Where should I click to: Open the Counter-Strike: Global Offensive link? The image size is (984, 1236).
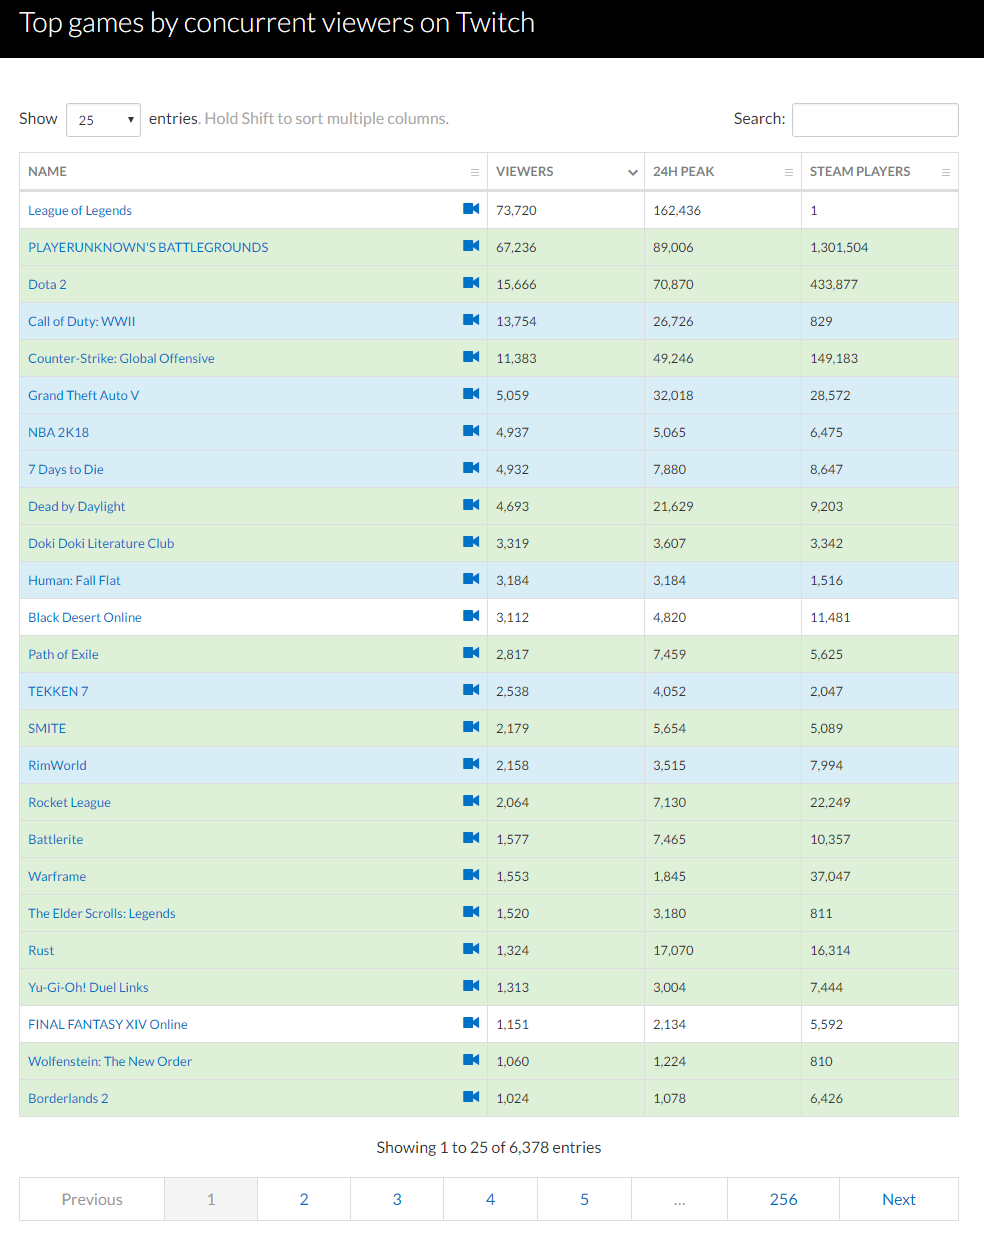pos(121,358)
